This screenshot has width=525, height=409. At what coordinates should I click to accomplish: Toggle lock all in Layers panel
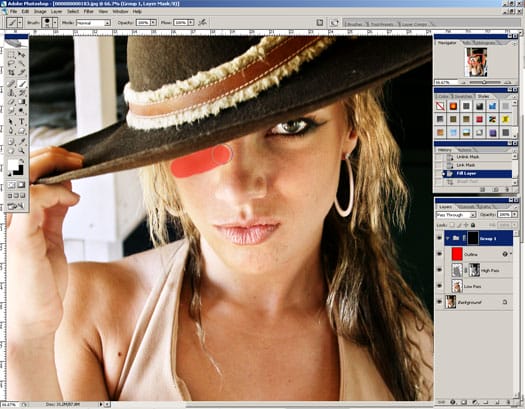point(473,225)
